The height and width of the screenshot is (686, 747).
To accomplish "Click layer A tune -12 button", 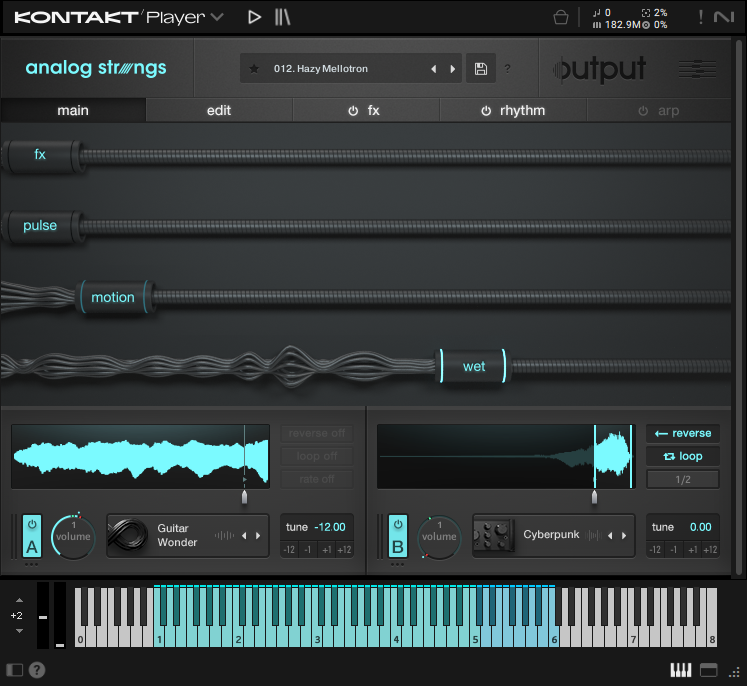I will coord(289,550).
